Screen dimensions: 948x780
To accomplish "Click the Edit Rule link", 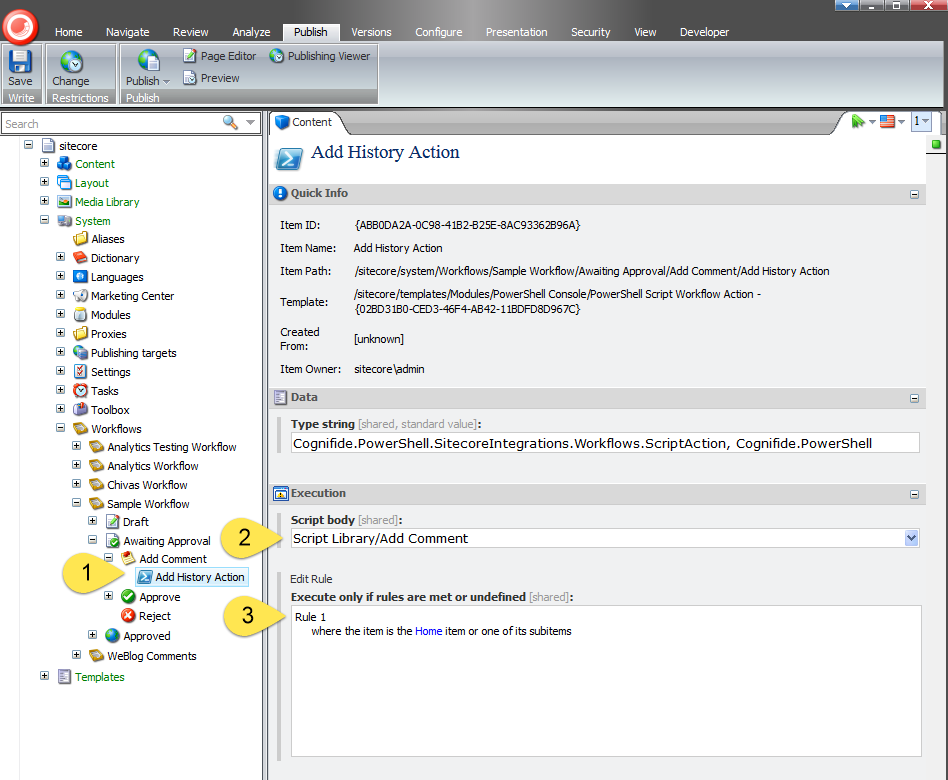I will (x=311, y=579).
